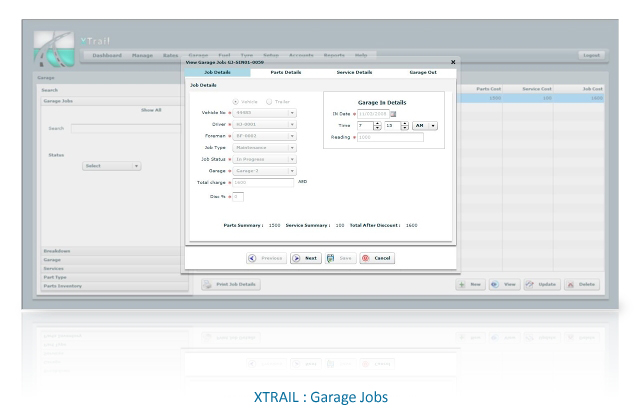Click the Cancel red icon button
Screen dimensions: 640x417
(x=366, y=258)
